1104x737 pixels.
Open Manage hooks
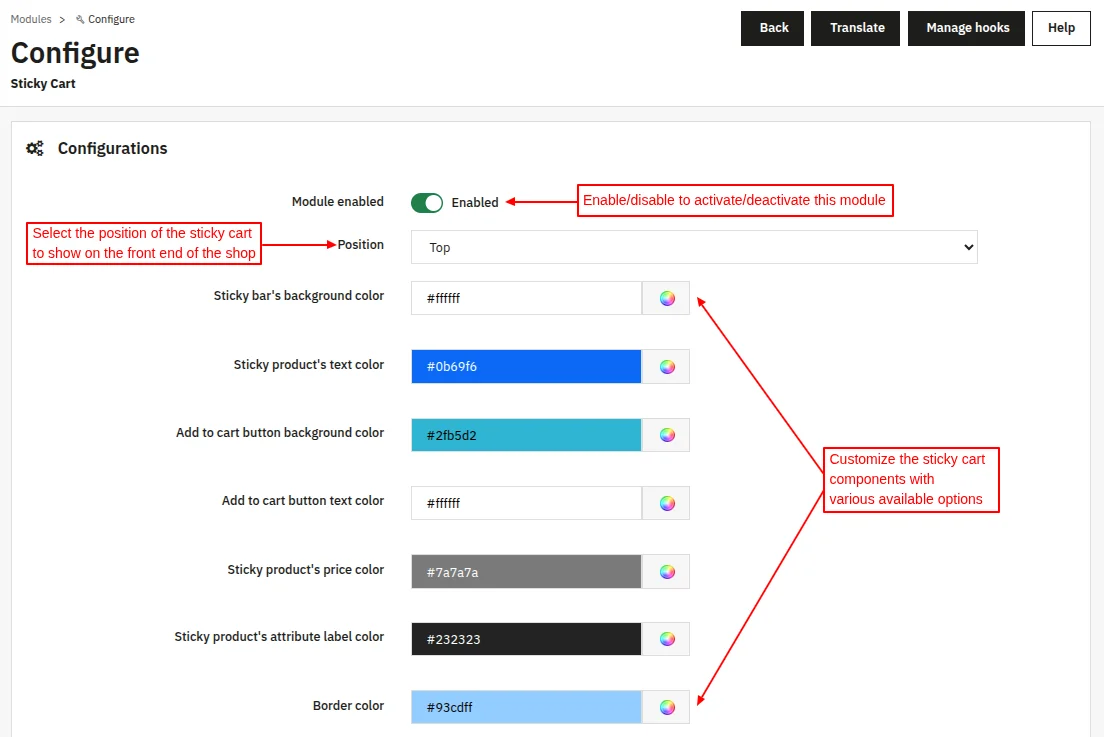coord(966,28)
